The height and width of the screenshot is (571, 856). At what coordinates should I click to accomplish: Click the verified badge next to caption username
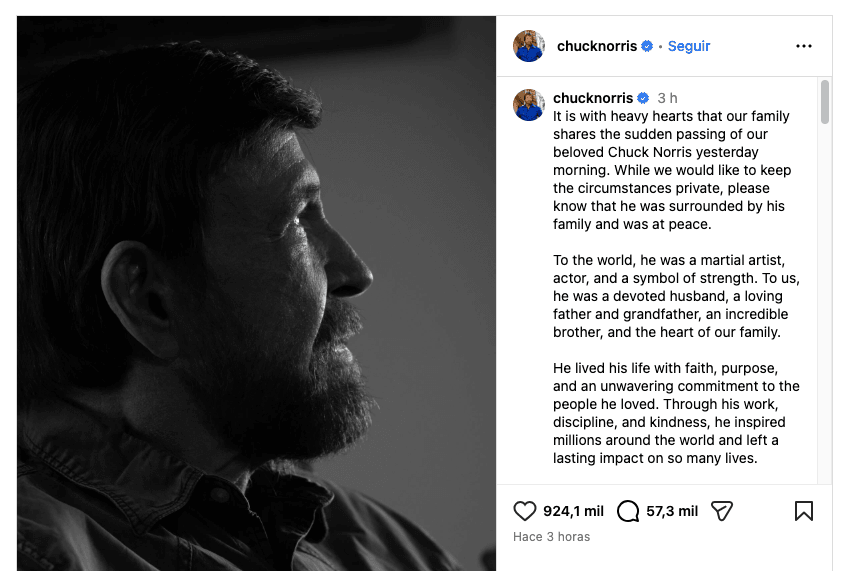[643, 98]
